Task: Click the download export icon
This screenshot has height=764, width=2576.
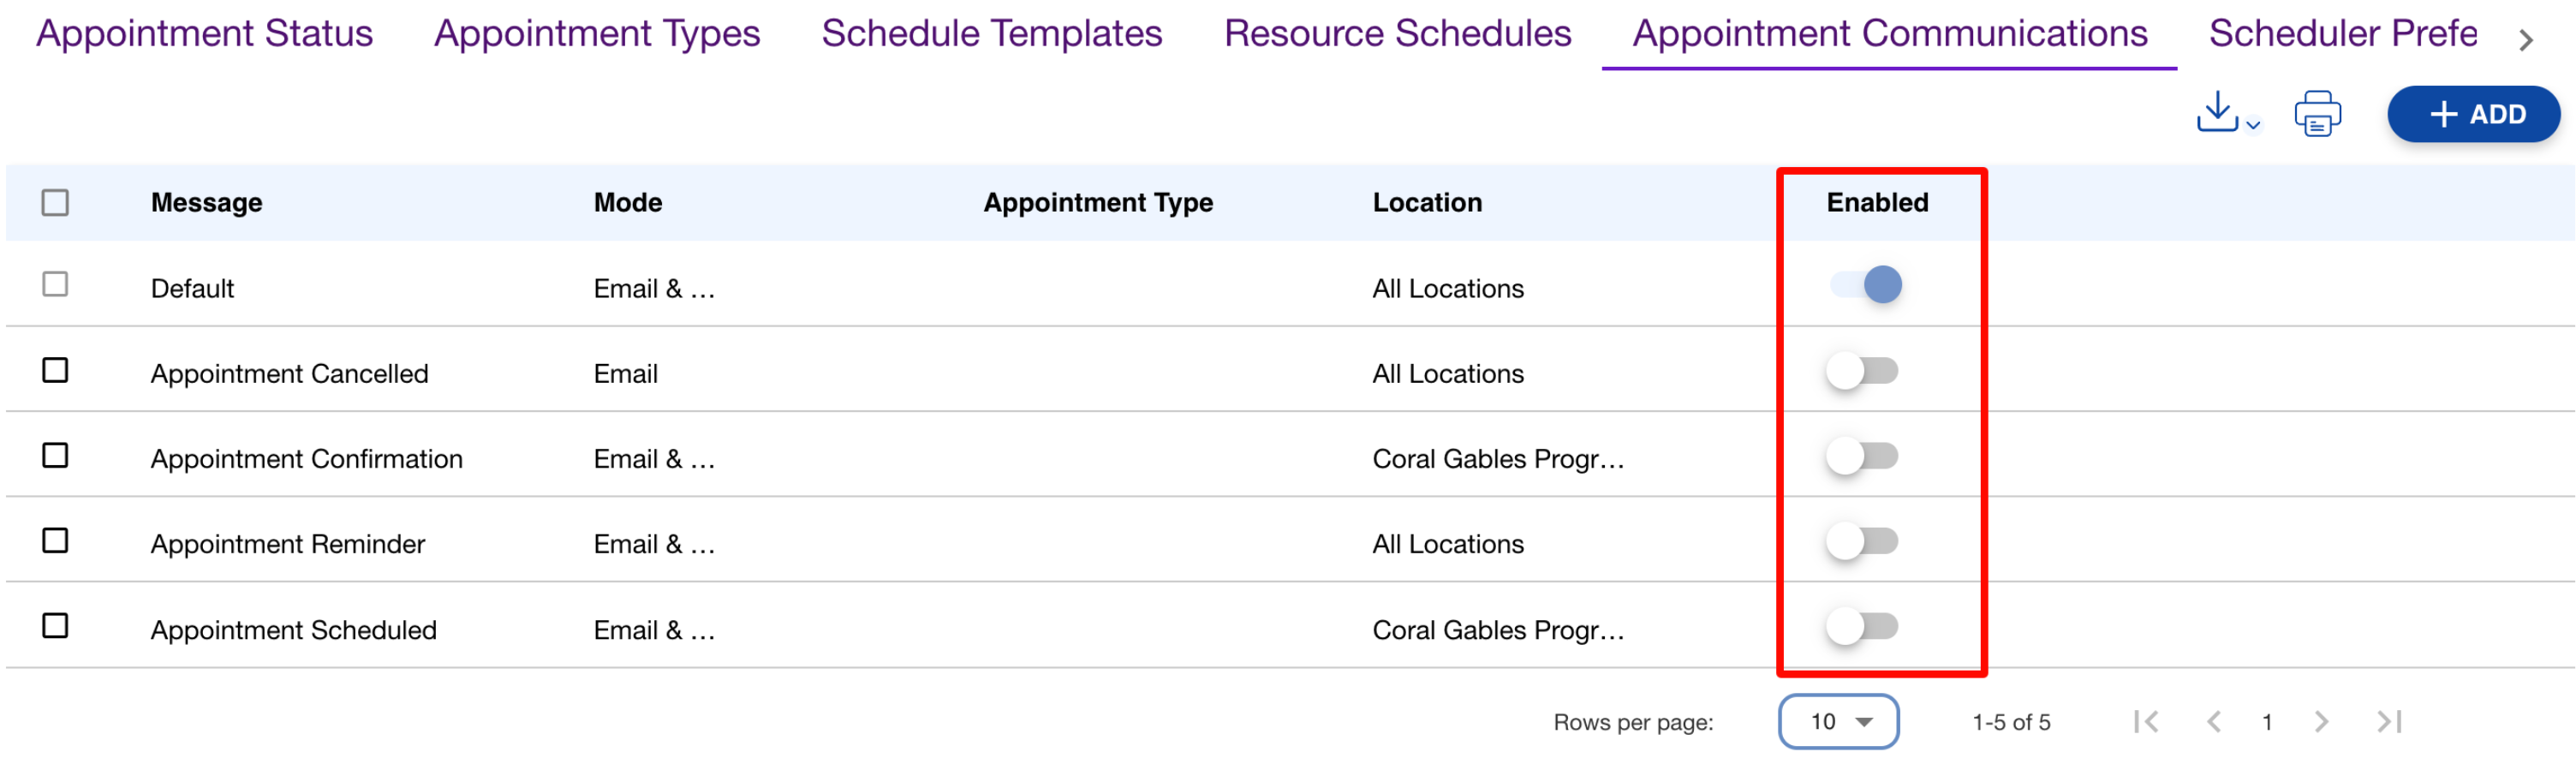Action: click(x=2216, y=112)
